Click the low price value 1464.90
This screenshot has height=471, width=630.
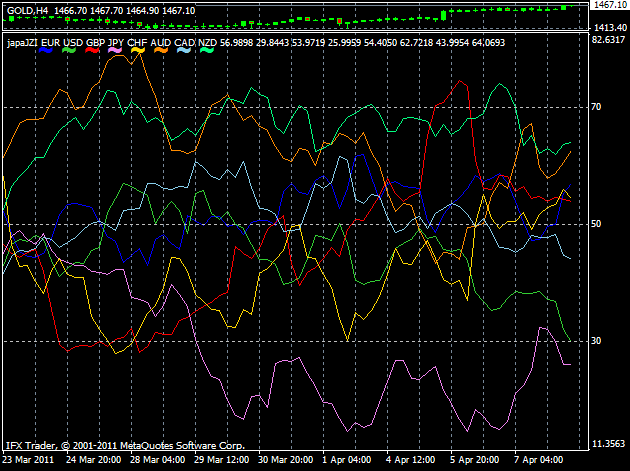(x=143, y=11)
